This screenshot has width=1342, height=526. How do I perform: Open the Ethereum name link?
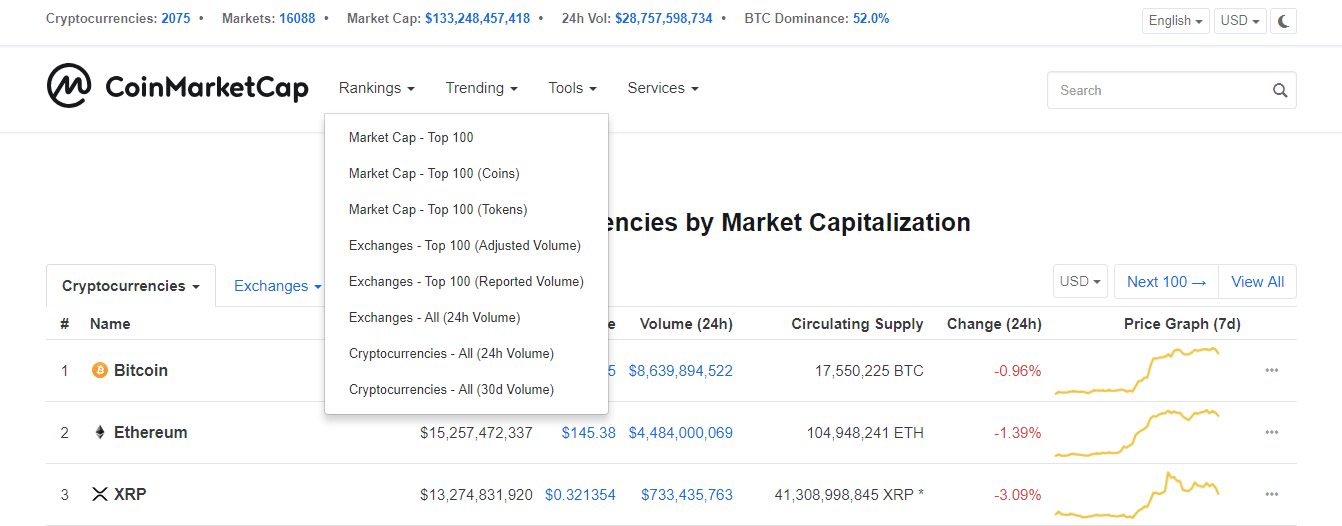coord(151,432)
